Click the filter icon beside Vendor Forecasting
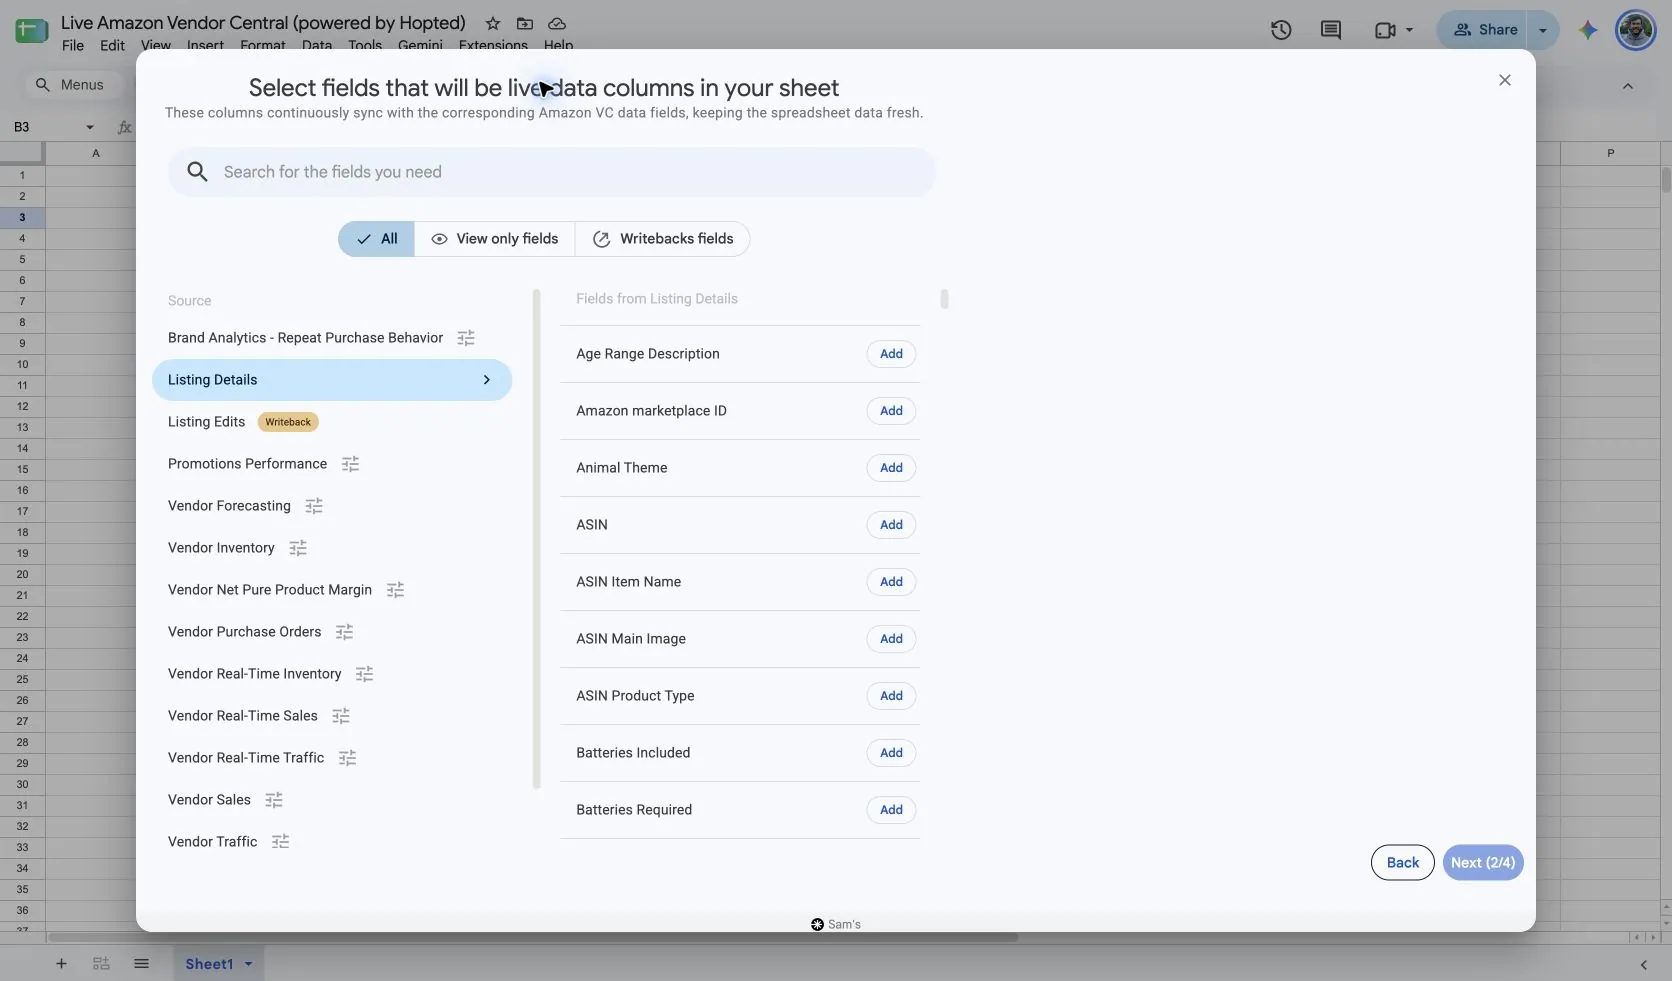 pos(314,506)
